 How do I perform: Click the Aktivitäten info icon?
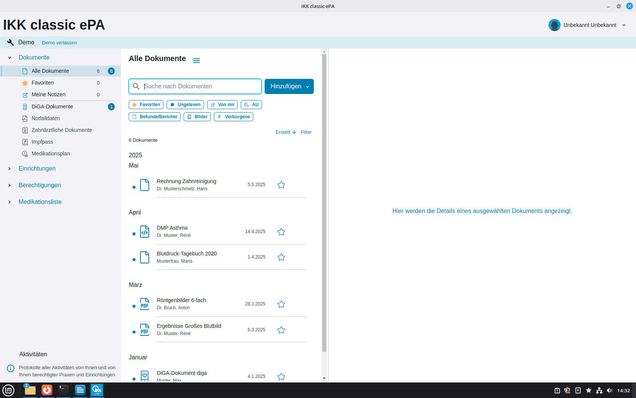11,368
